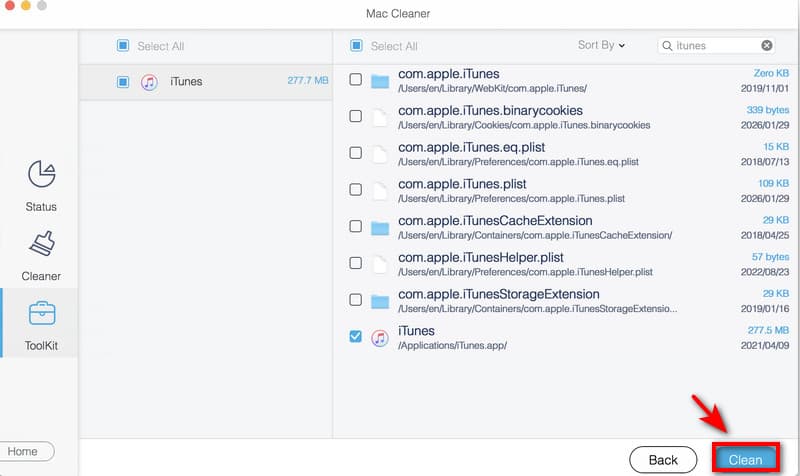Screen dimensions: 800x476
Task: Toggle Select All checkbox in left panel
Action: [x=123, y=46]
